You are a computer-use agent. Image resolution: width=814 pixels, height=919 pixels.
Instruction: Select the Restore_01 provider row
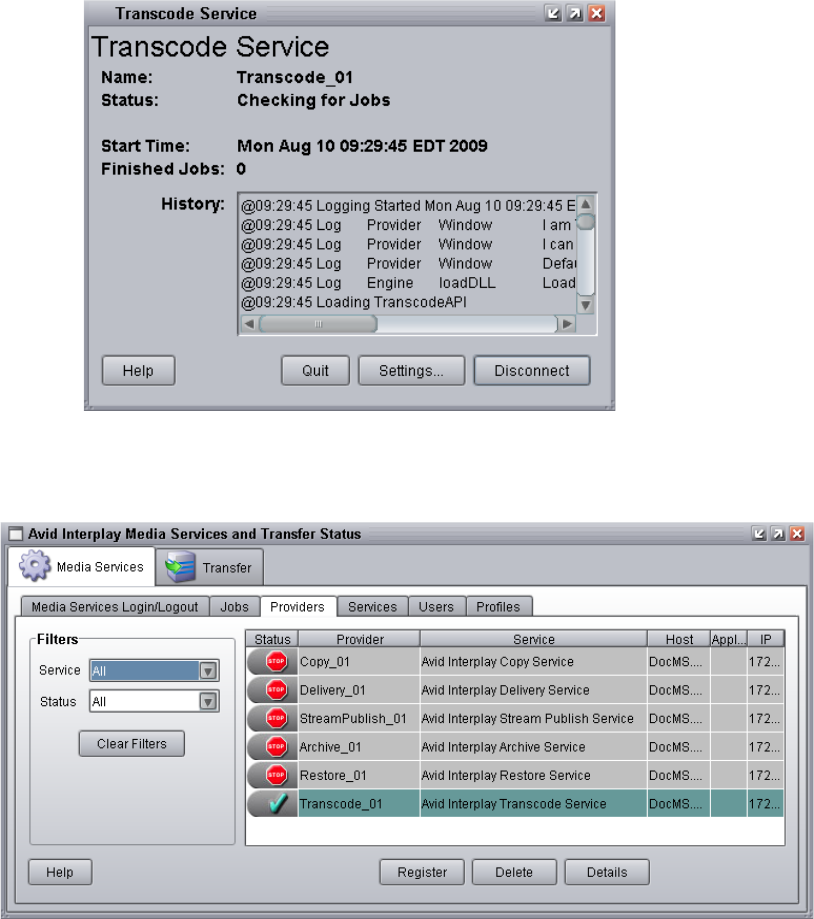(515, 775)
